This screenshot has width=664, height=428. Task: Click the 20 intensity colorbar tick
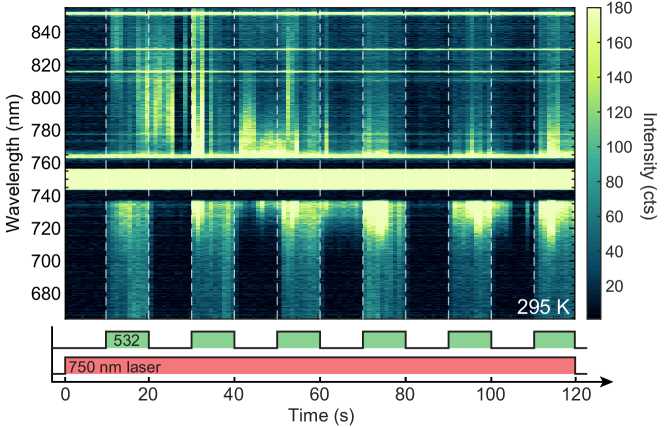(614, 287)
